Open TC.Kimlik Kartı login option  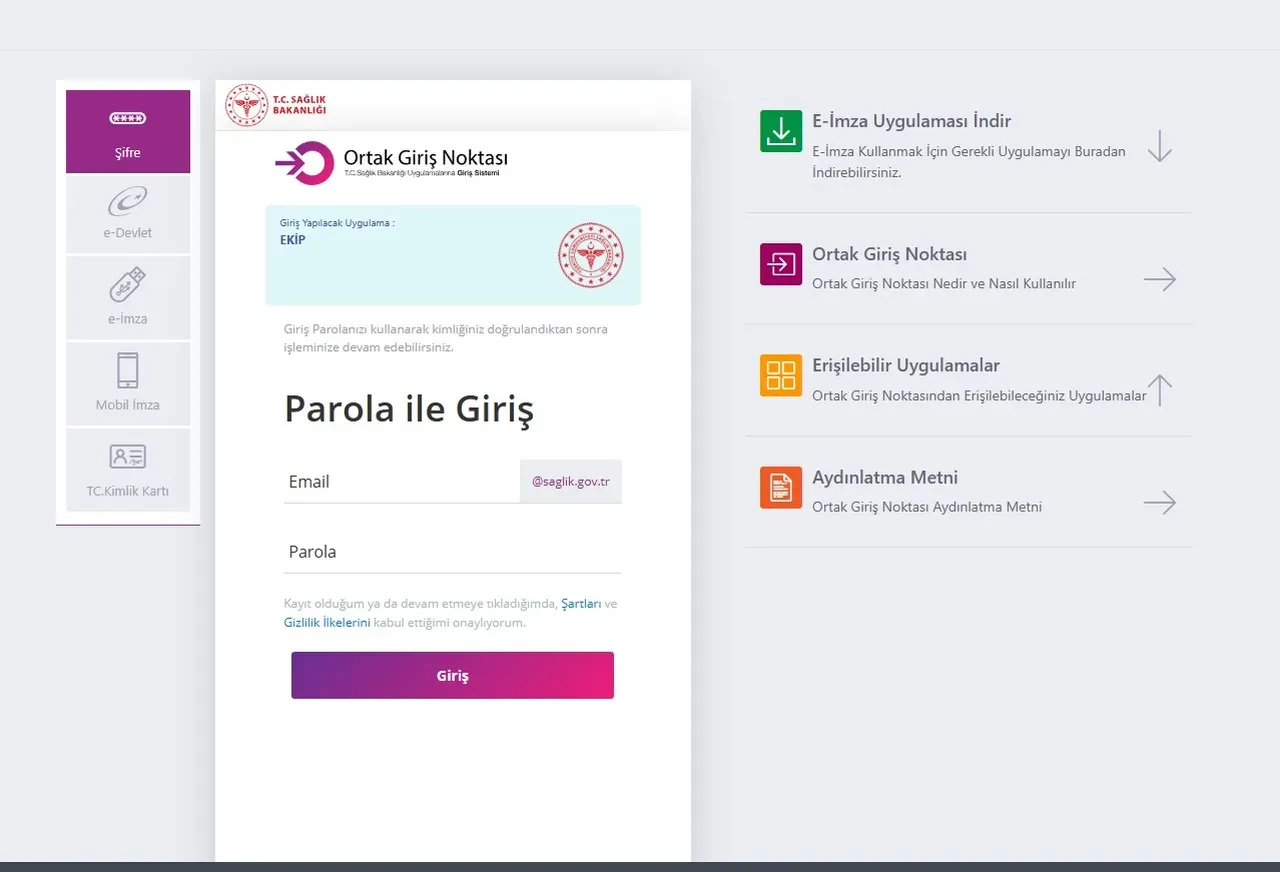click(x=128, y=458)
